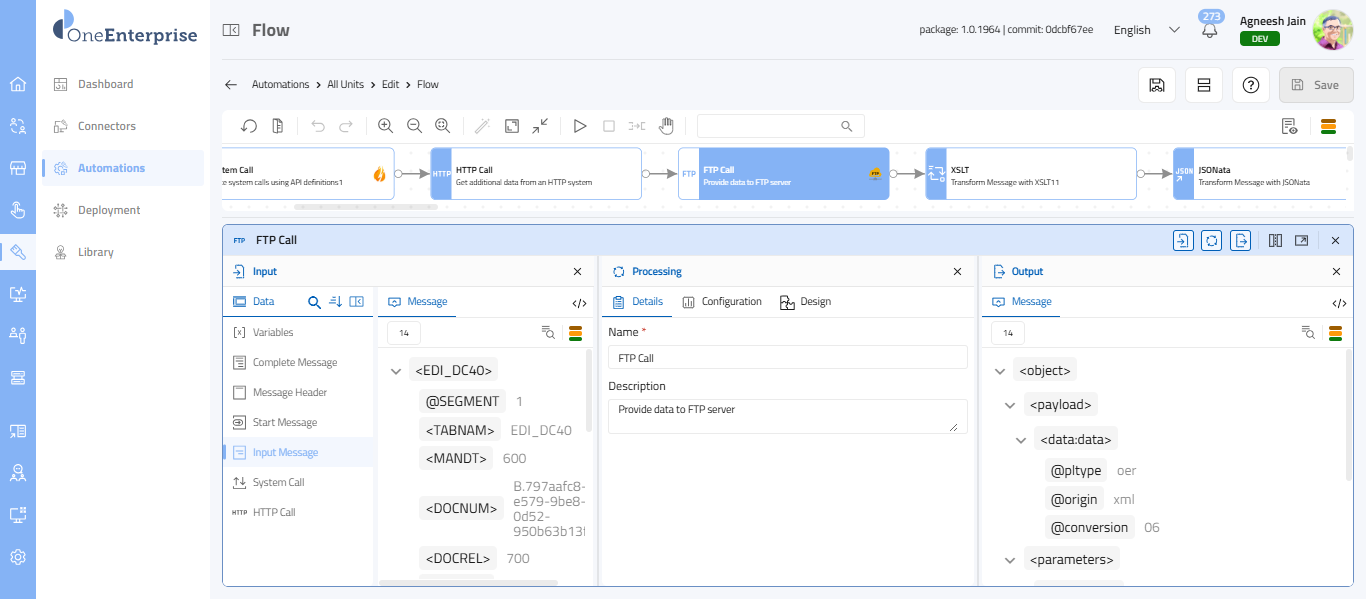Viewport: 1366px width, 599px height.
Task: Click the search icon in Input Data panel
Action: [314, 302]
